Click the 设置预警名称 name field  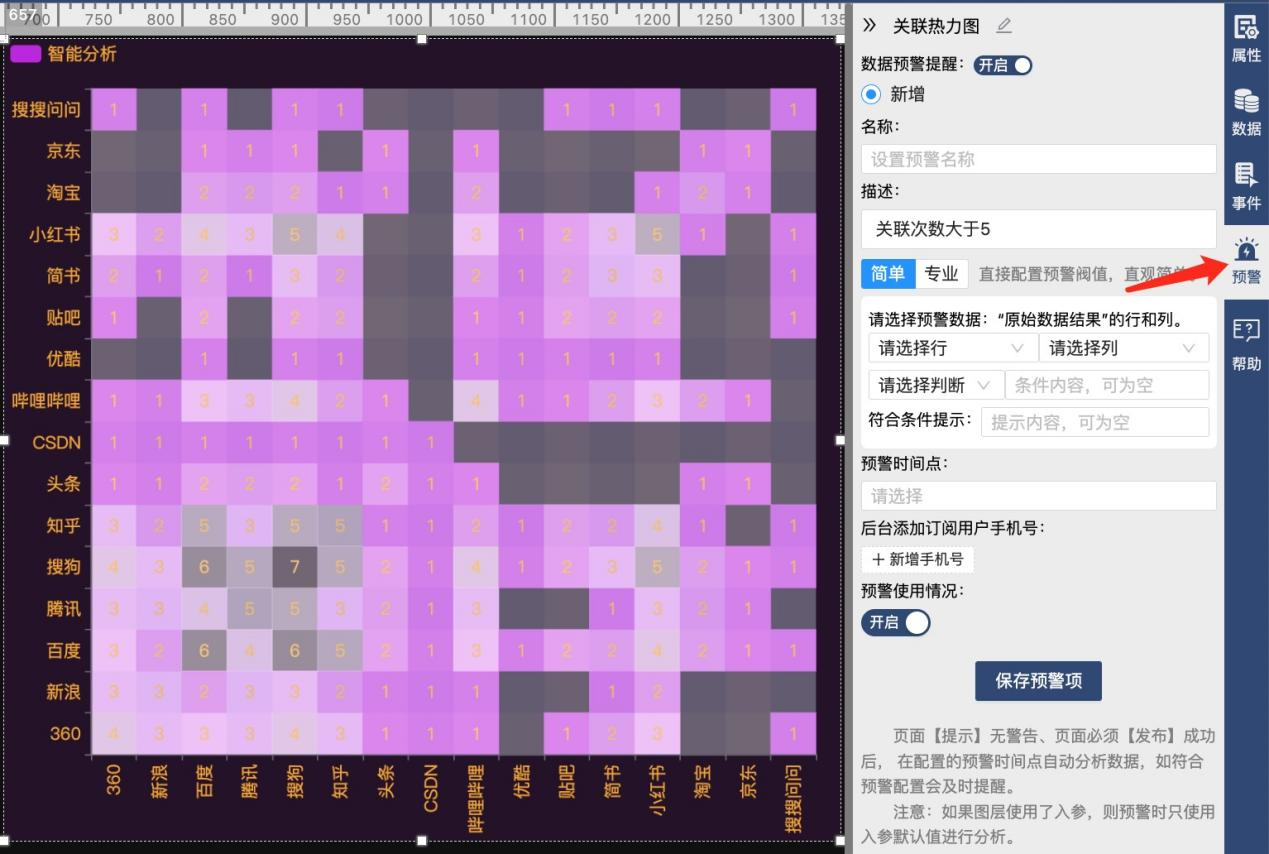click(1038, 159)
